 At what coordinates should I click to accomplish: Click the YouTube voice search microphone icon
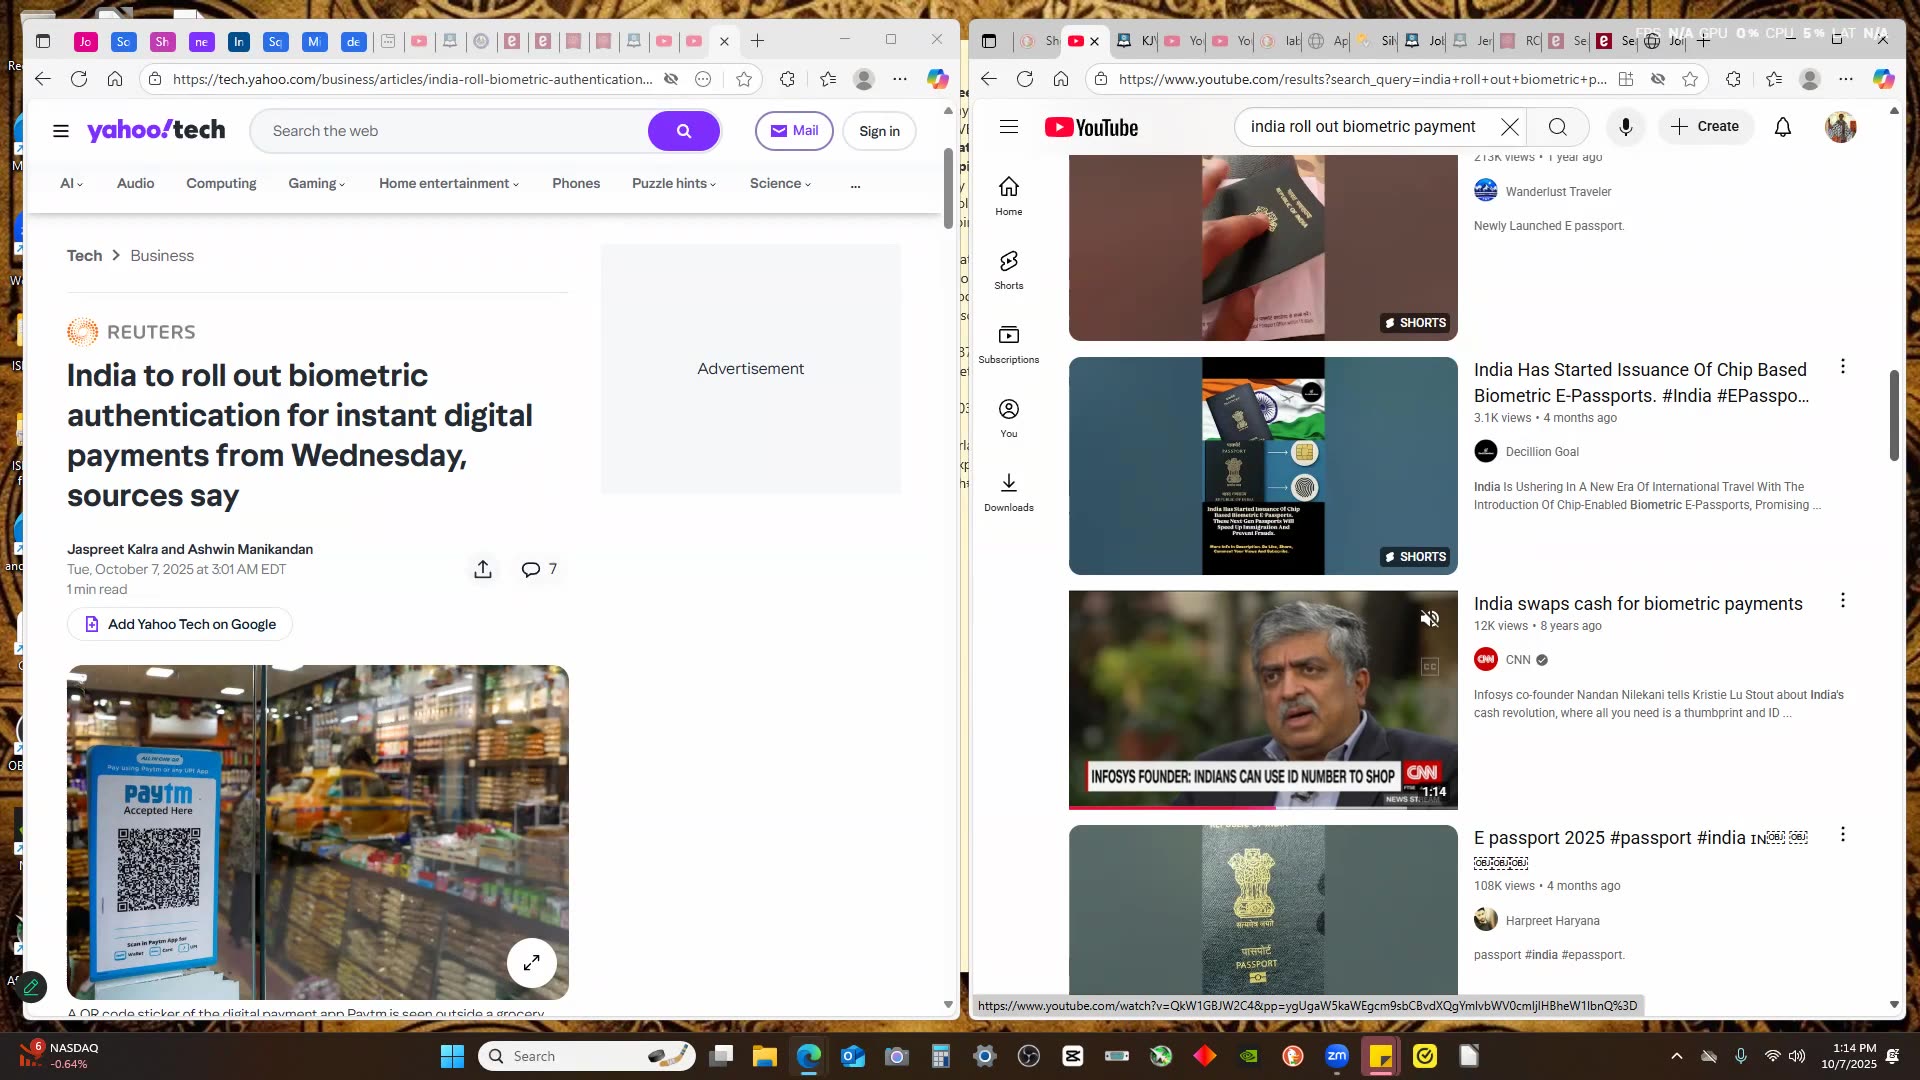click(x=1625, y=127)
